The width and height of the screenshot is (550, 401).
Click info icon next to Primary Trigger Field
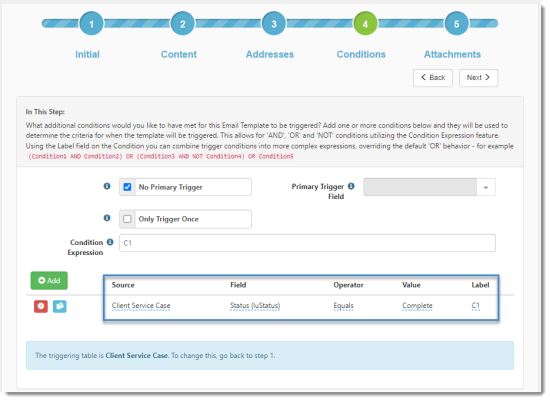[351, 186]
